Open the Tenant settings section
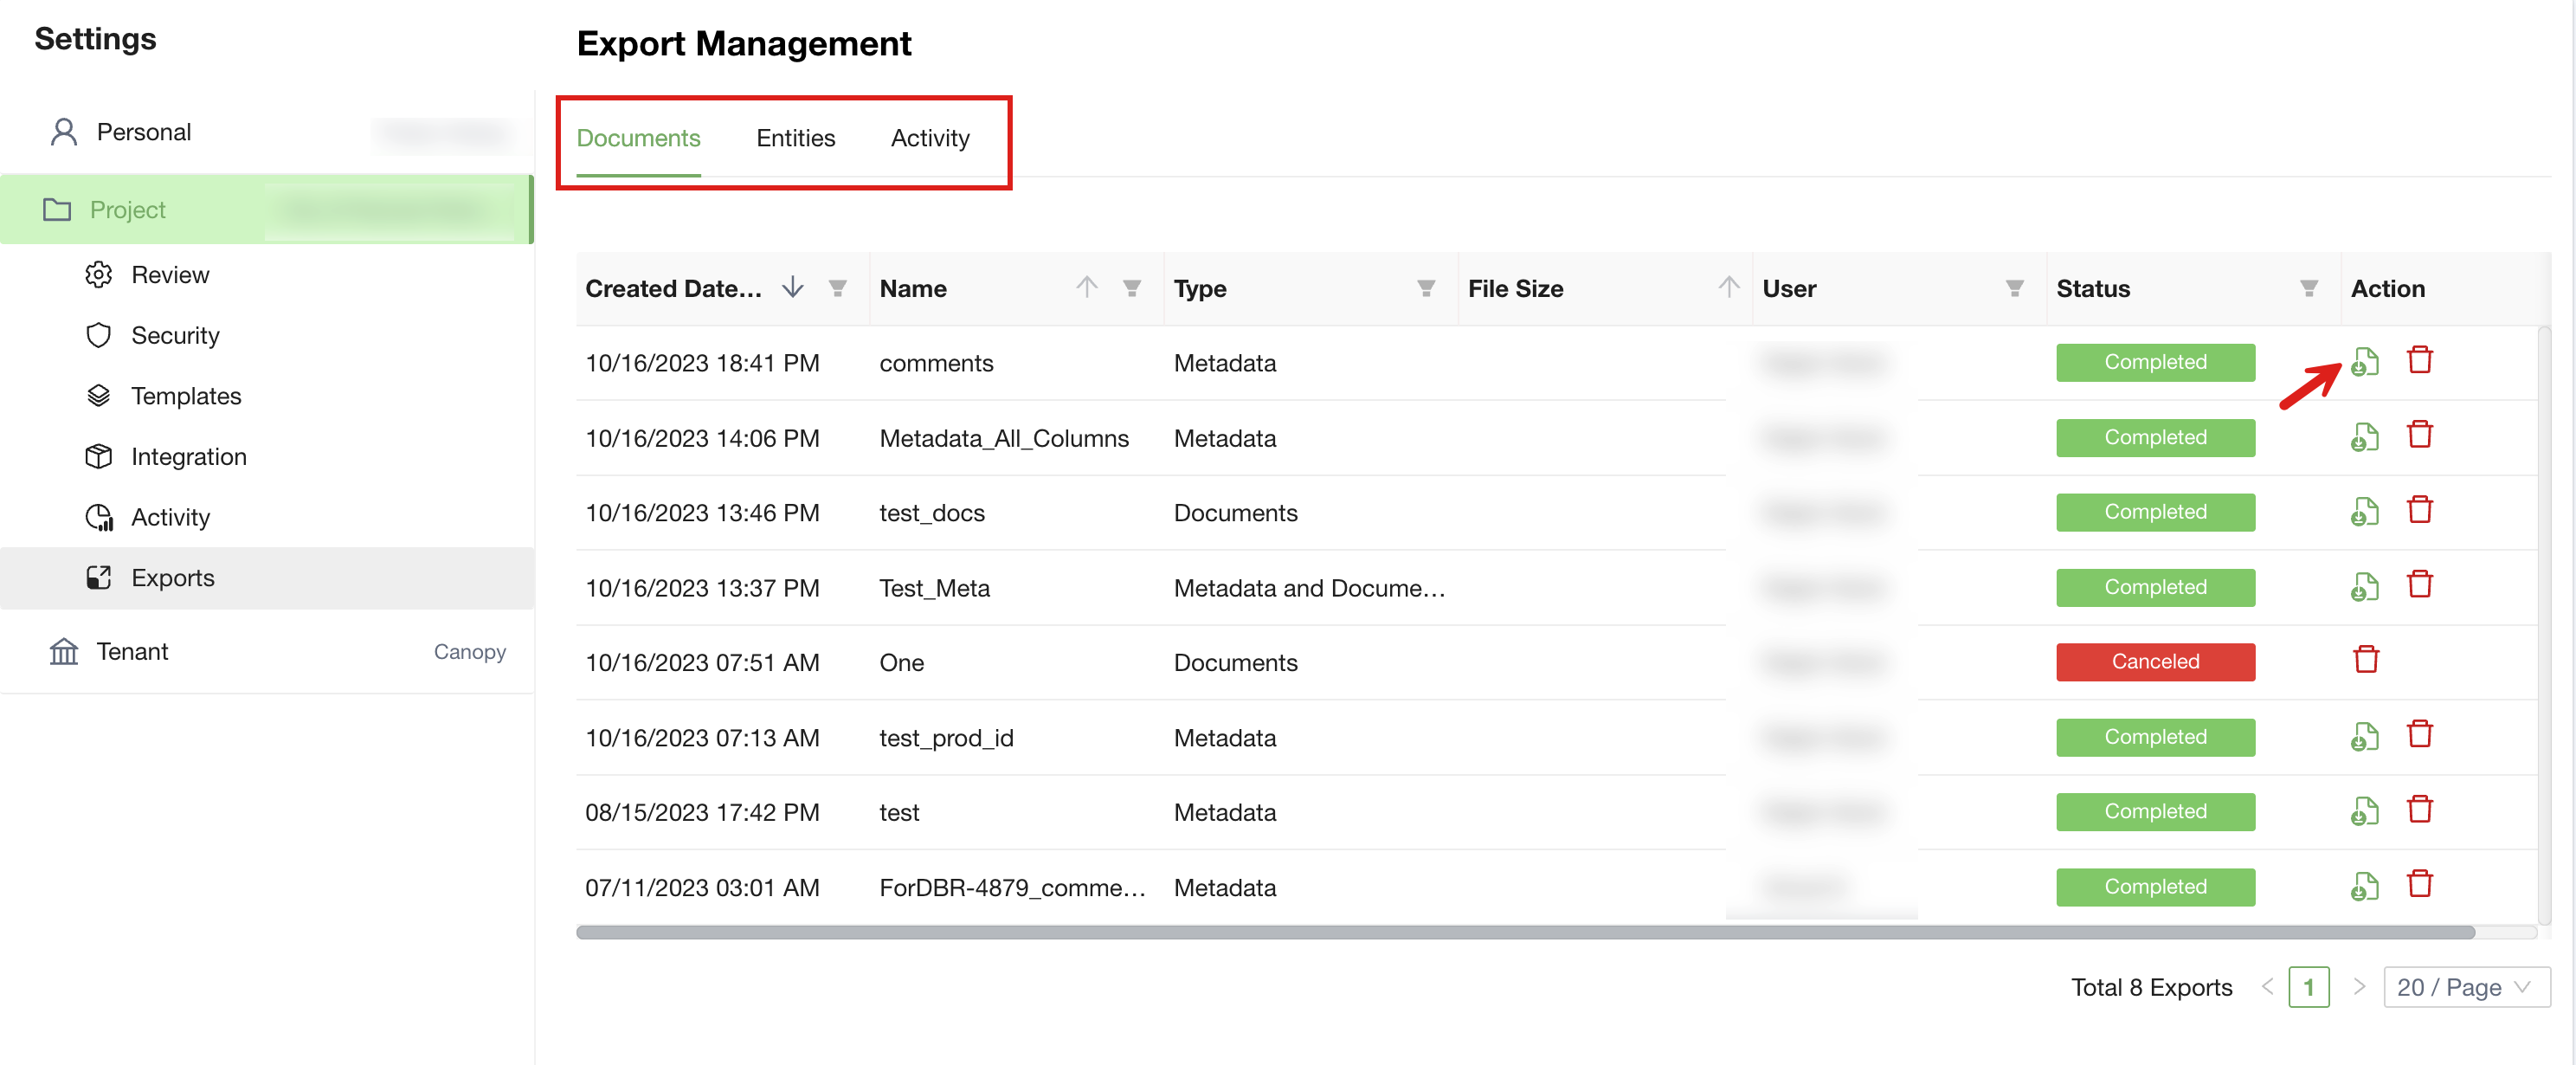This screenshot has height=1065, width=2576. point(132,651)
